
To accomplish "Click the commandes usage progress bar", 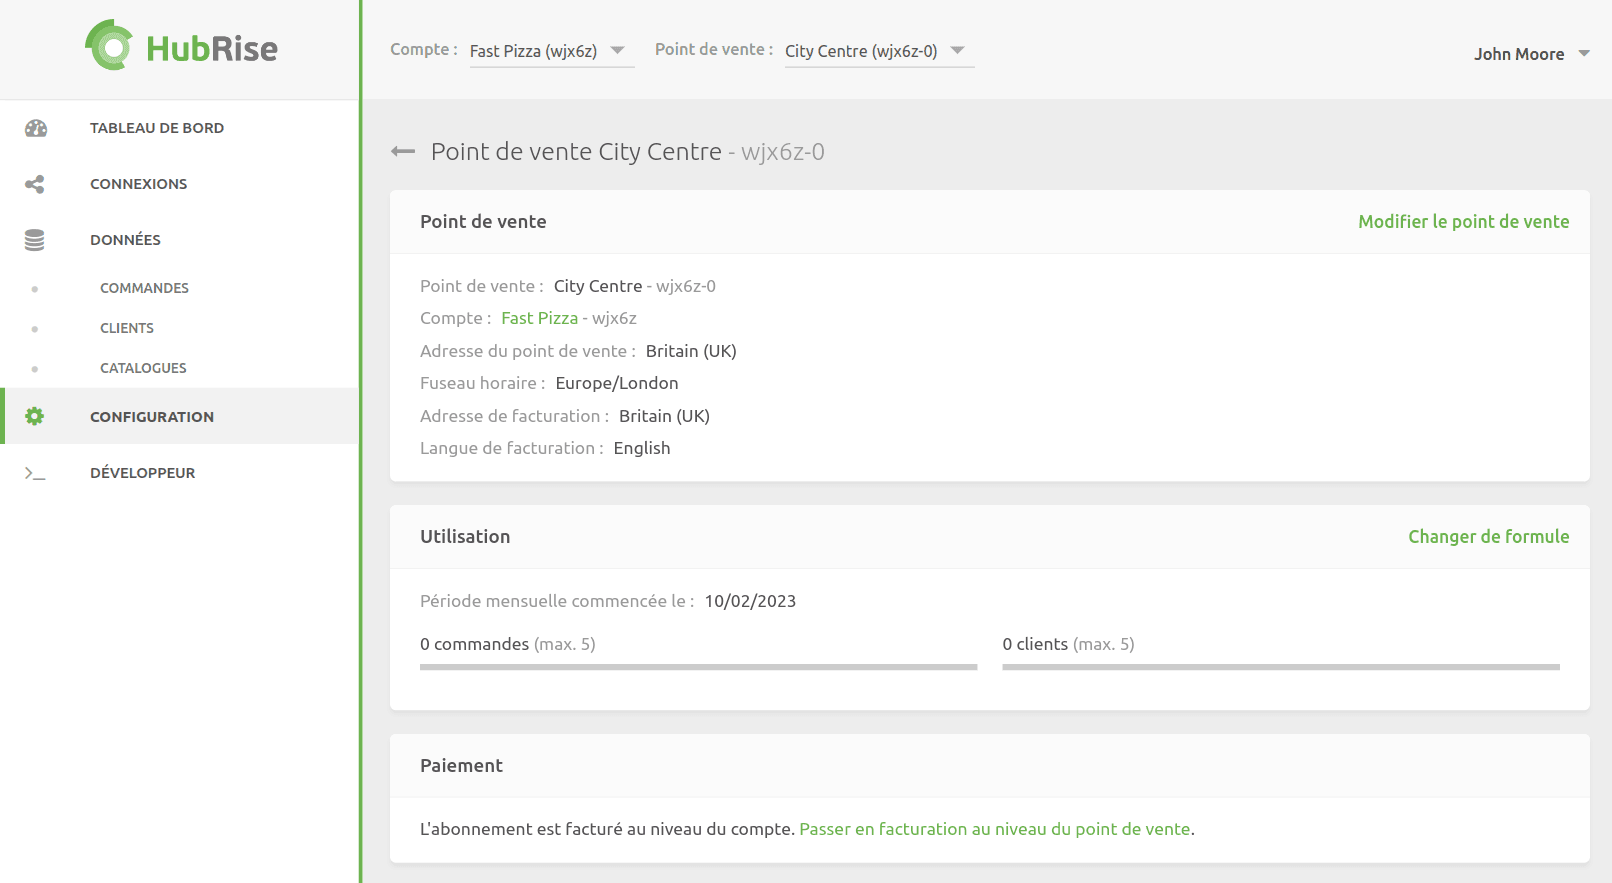I will (698, 666).
